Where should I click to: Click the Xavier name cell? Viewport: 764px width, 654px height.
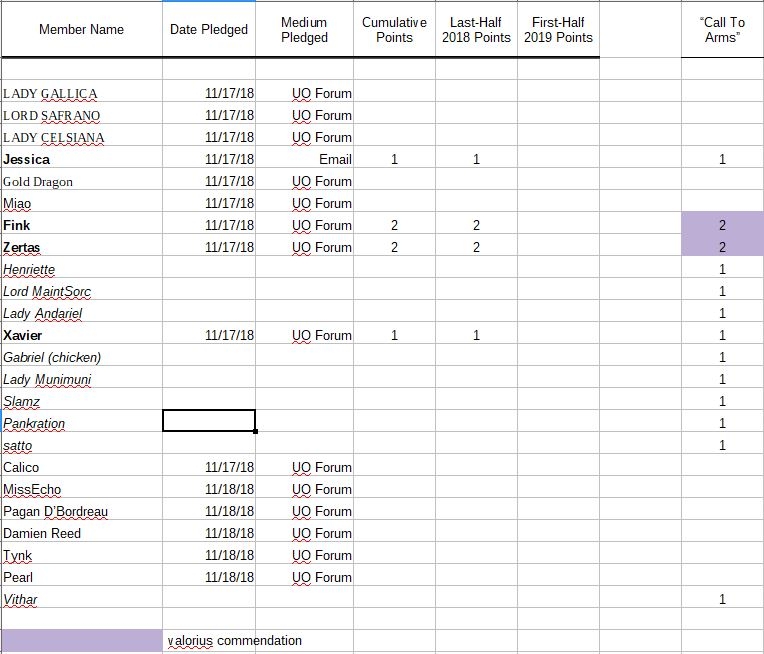81,333
